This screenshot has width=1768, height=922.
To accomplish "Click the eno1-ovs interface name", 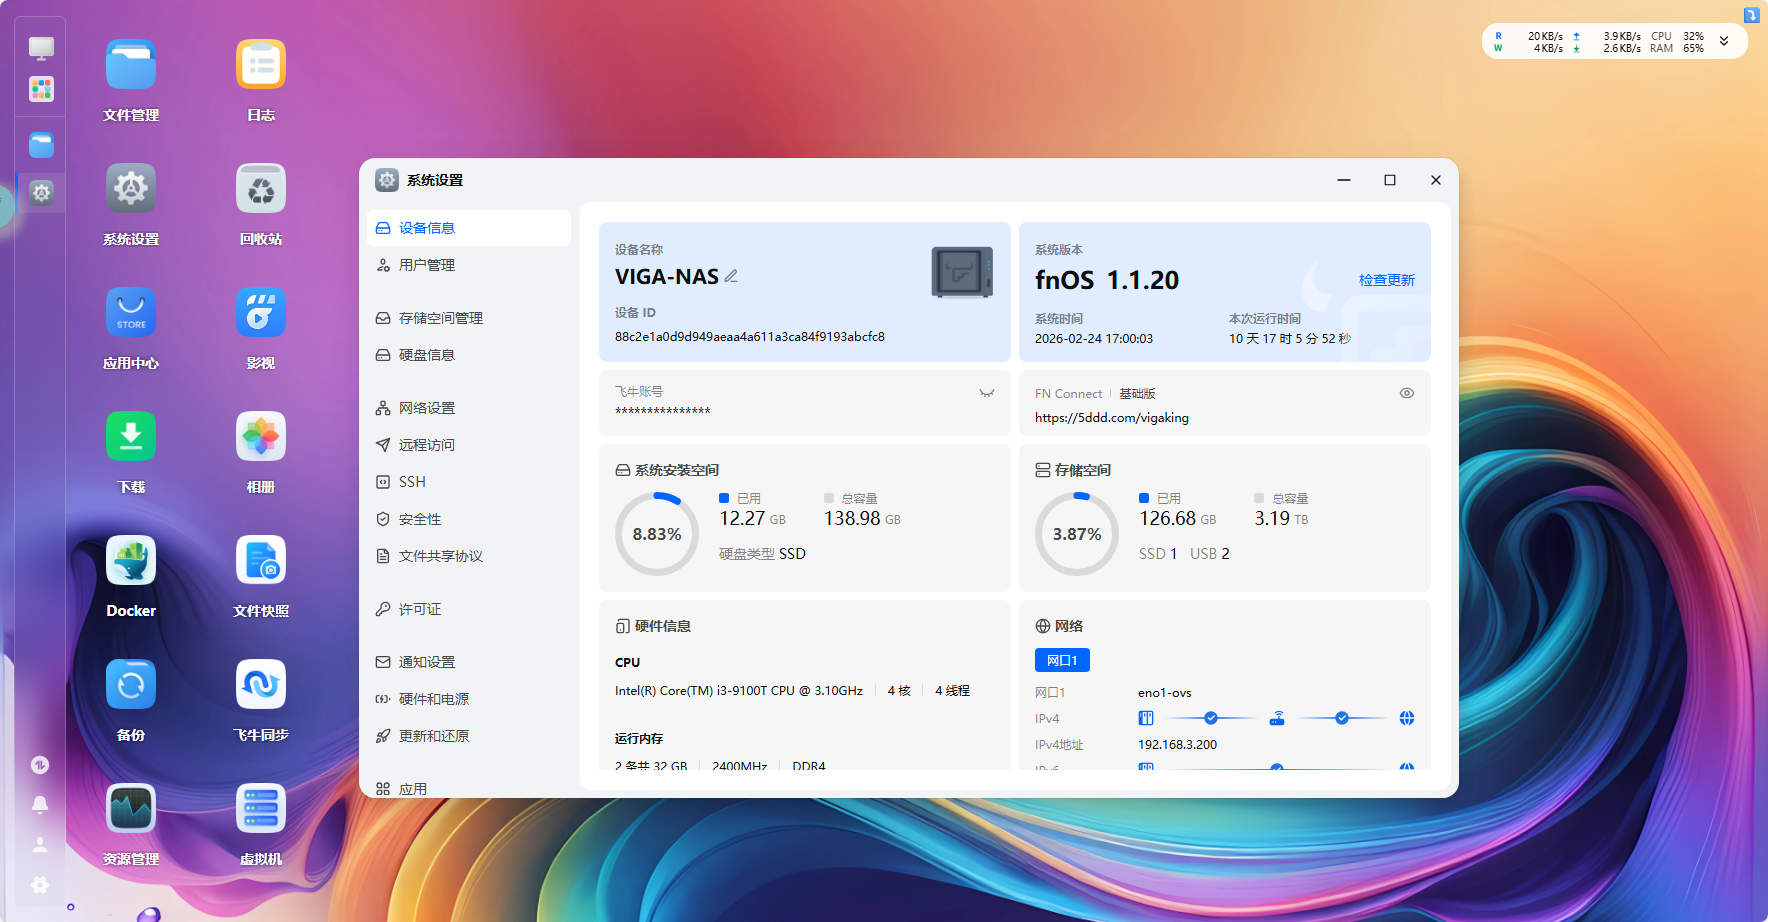I will click(x=1165, y=693).
